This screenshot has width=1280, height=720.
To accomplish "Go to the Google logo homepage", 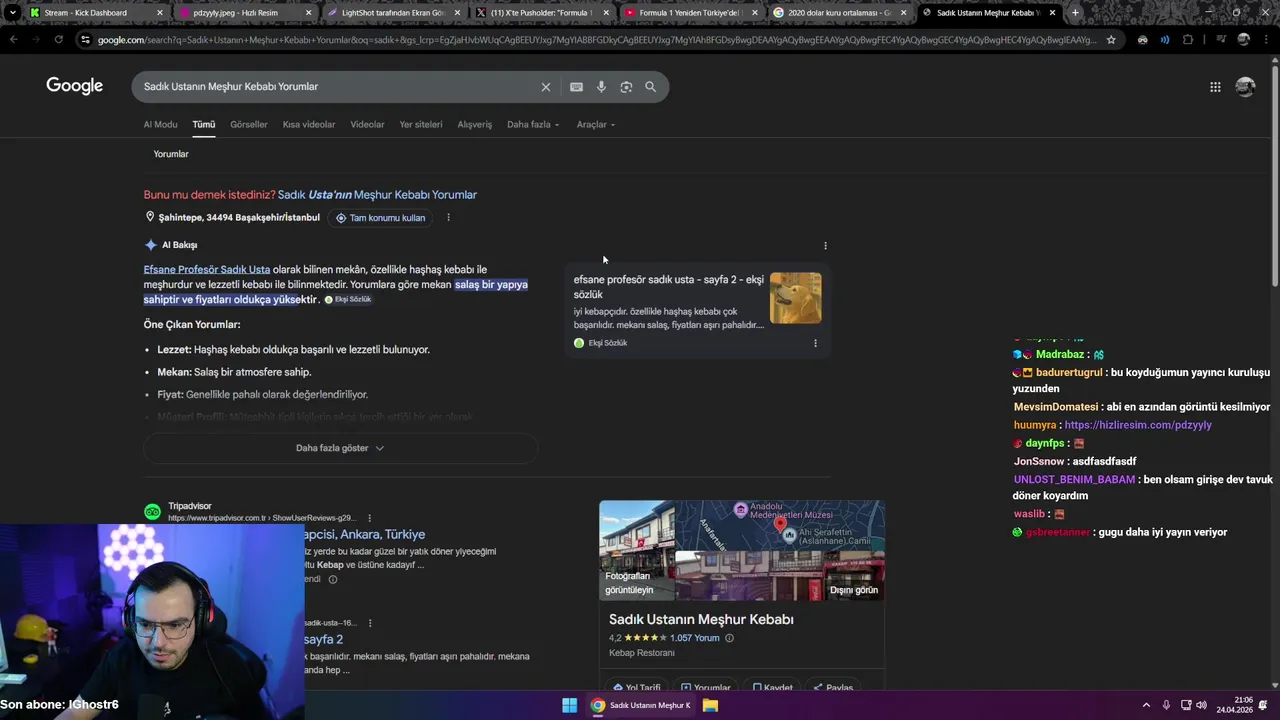I will [x=74, y=86].
